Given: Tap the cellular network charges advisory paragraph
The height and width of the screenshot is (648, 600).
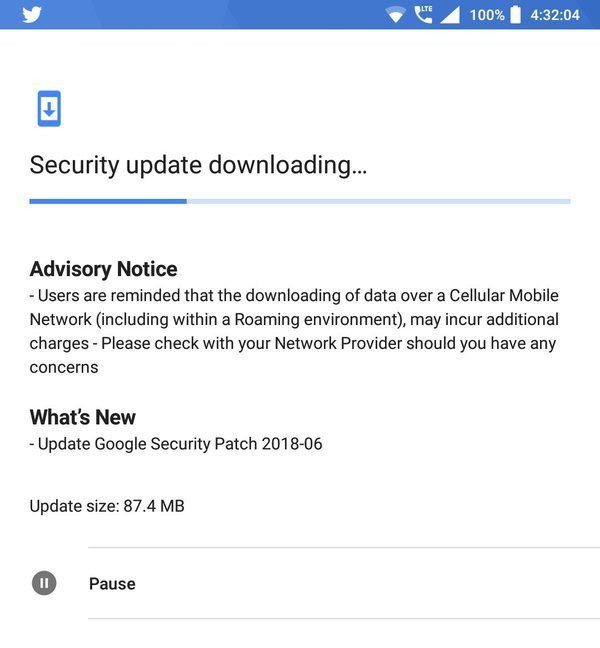Looking at the screenshot, I should click(x=294, y=331).
